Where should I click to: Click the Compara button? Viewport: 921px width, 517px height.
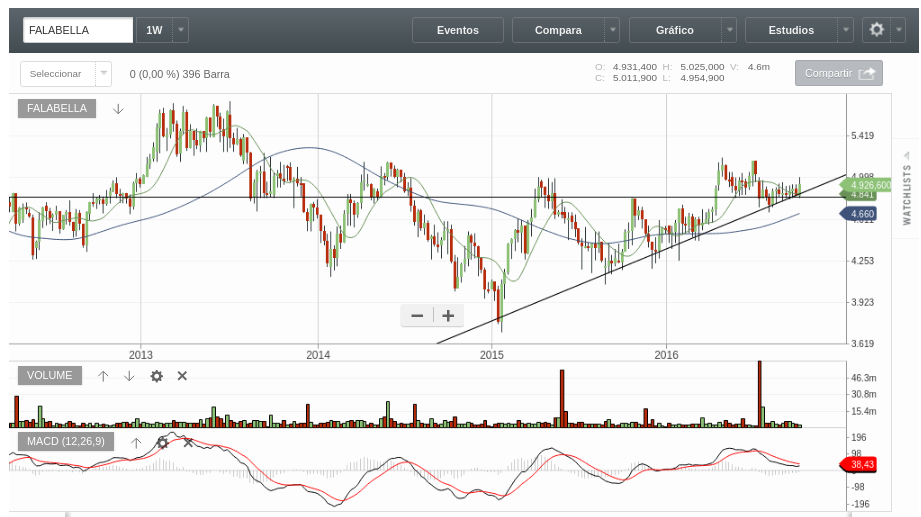point(558,30)
